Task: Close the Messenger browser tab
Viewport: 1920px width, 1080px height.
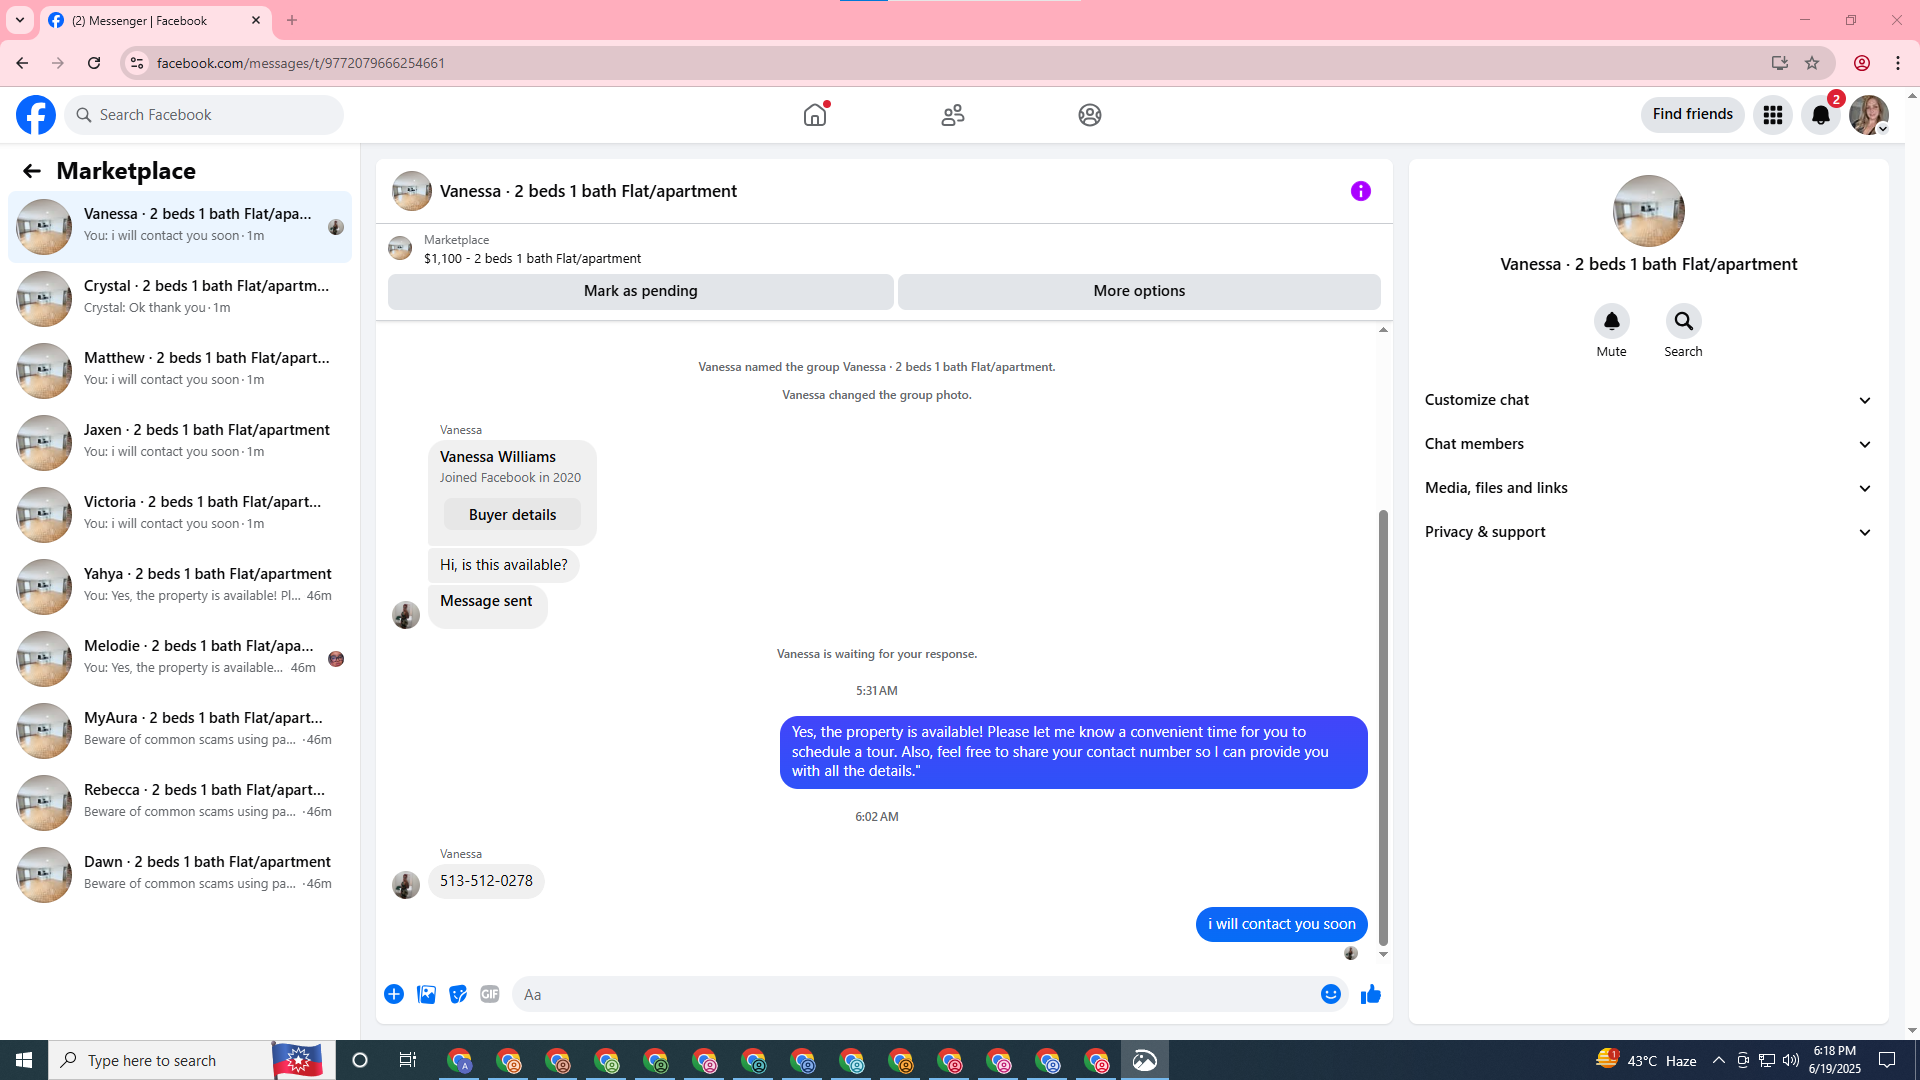Action: pos(256,20)
